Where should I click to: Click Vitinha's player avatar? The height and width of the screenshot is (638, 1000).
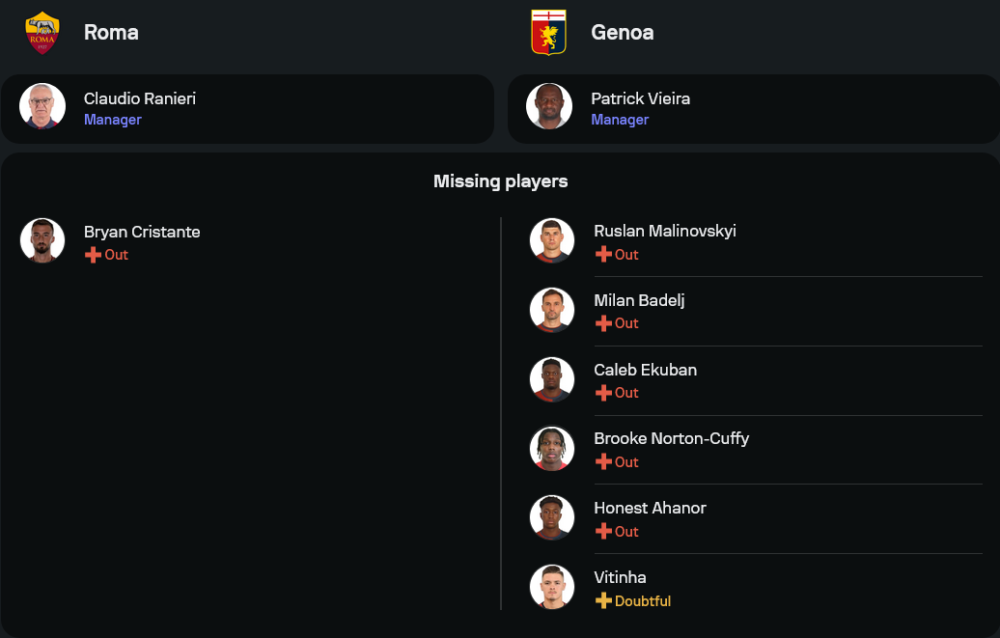pos(552,587)
